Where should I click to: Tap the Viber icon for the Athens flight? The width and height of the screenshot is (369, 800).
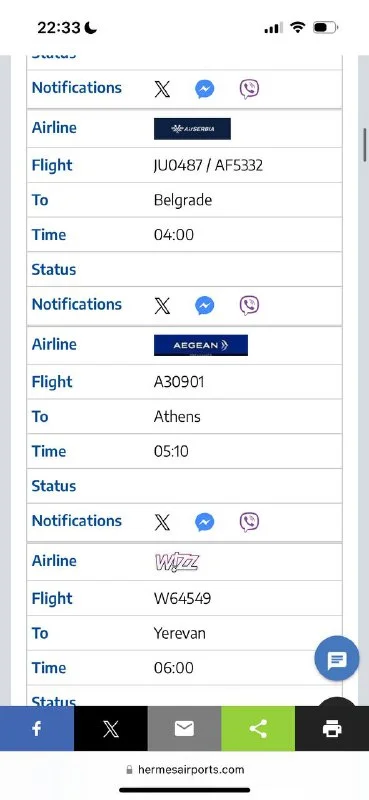coord(249,522)
